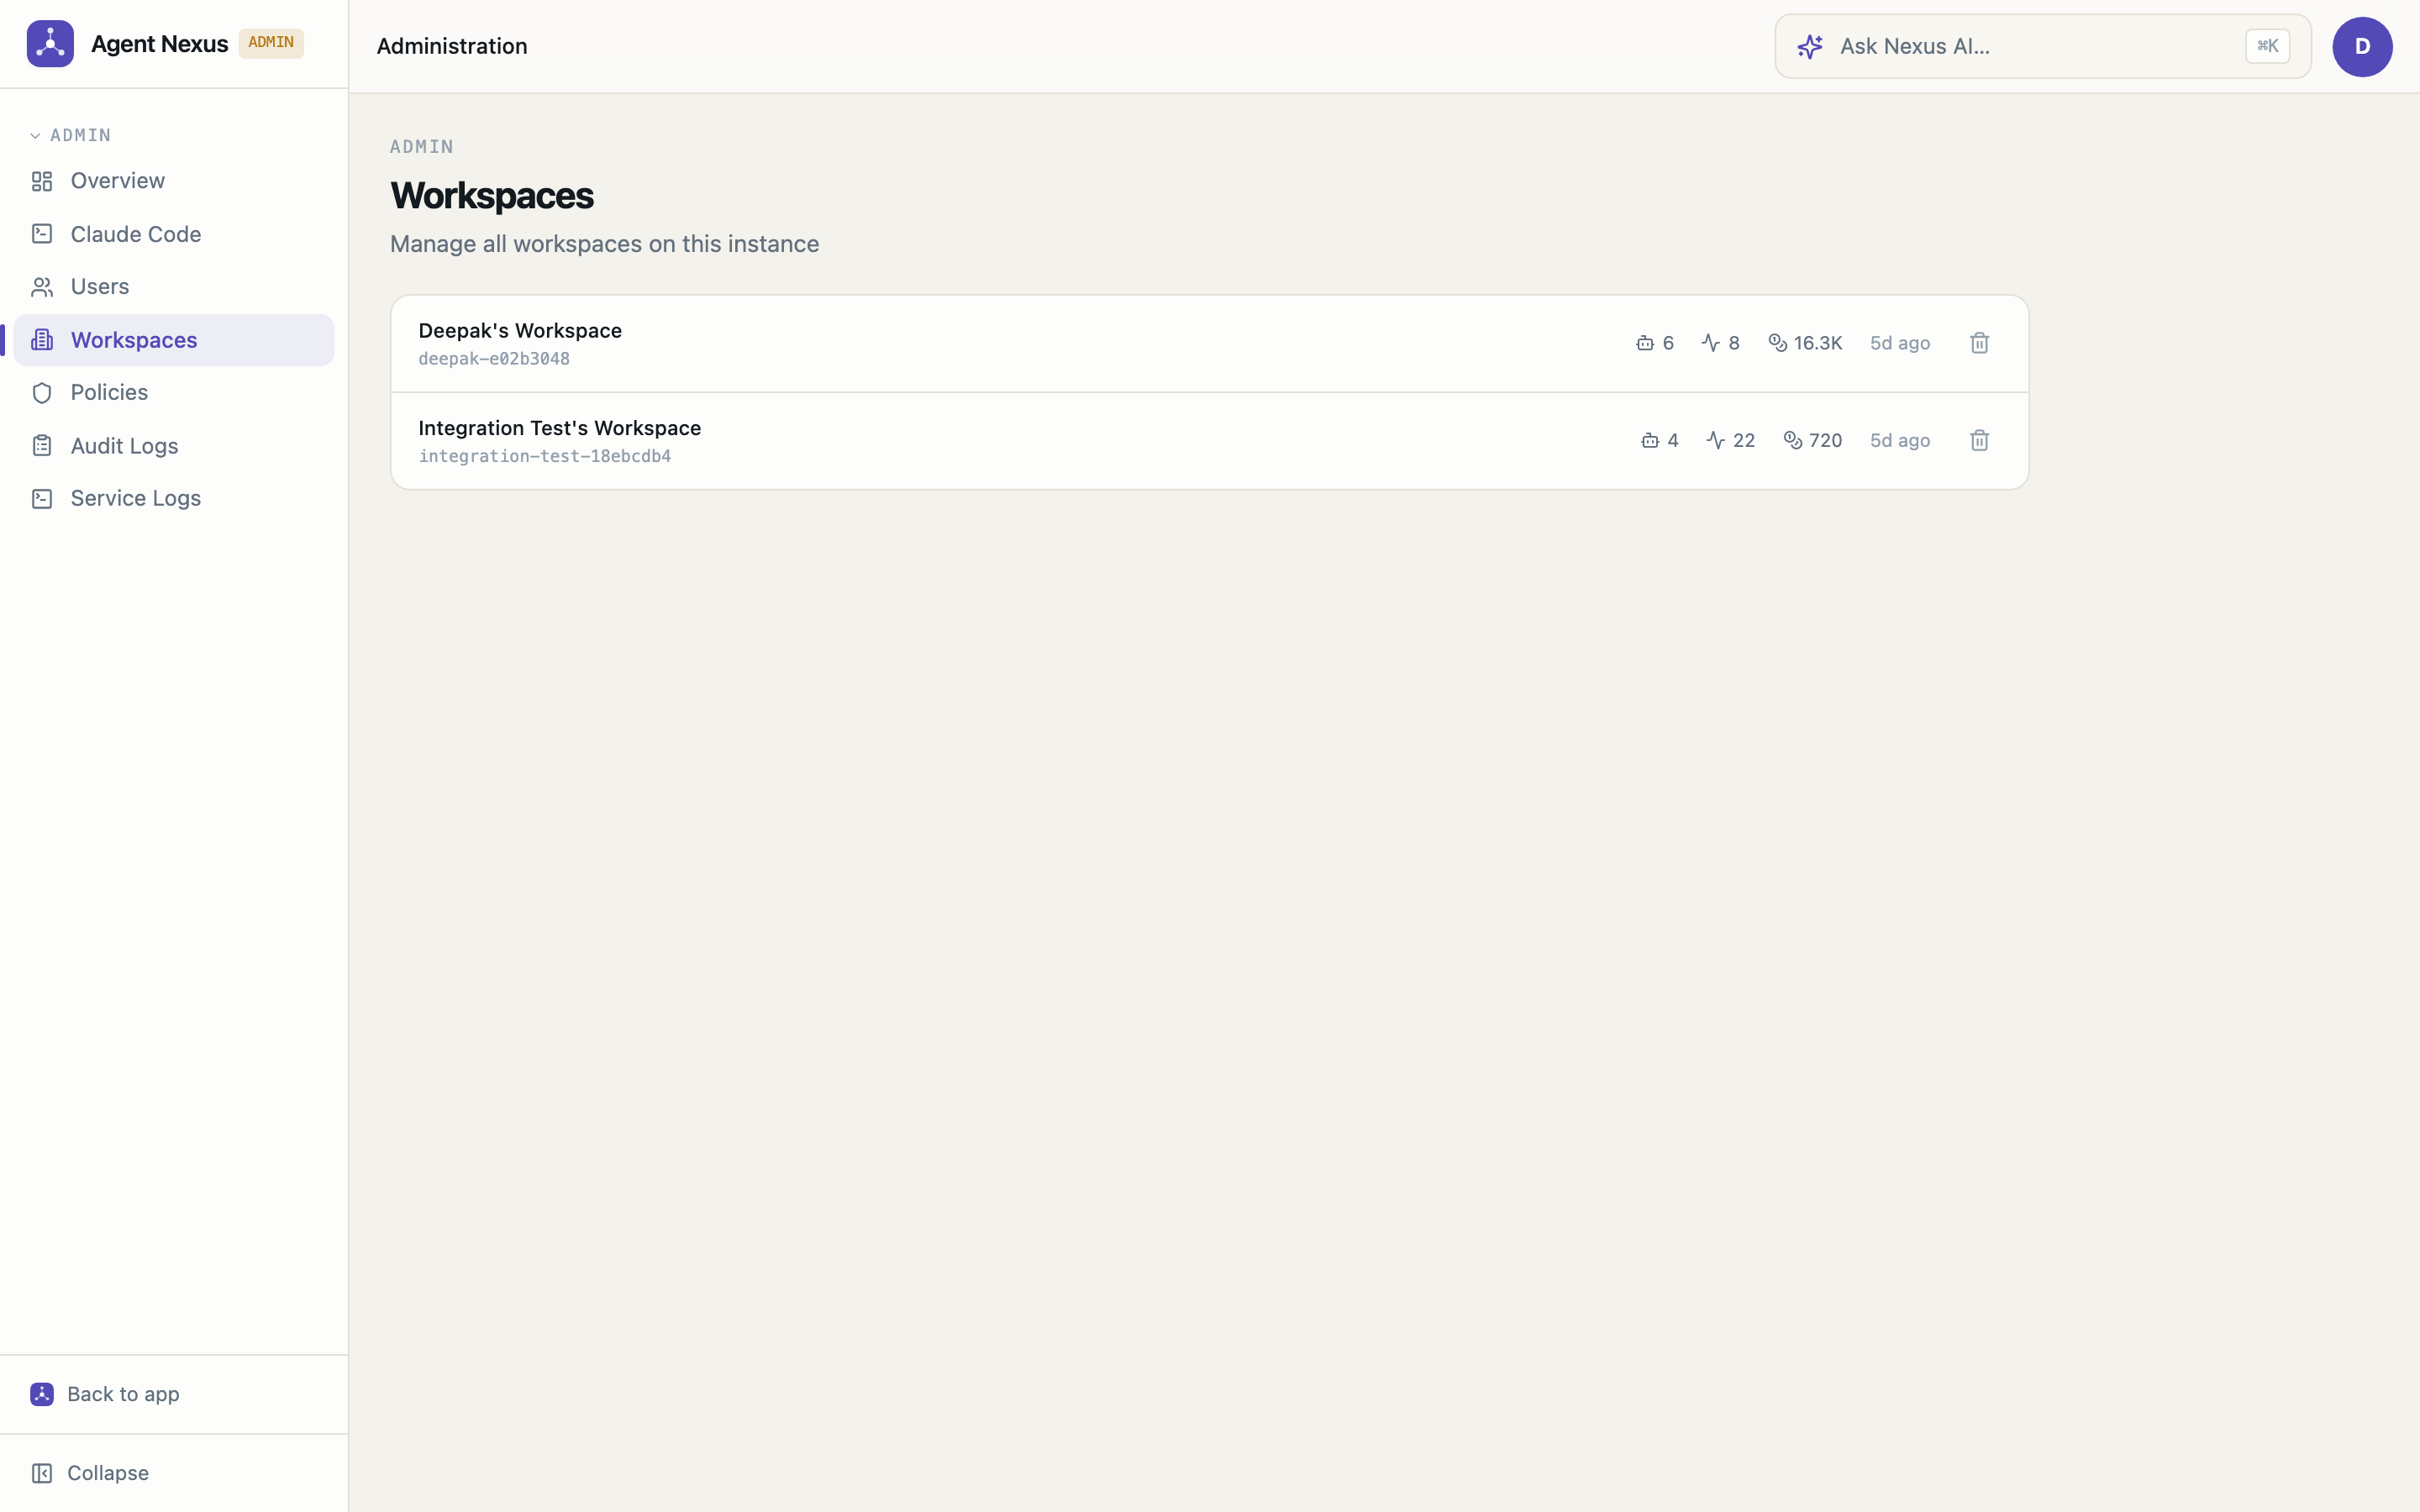
Task: Delete Deepak's Workspace with trash icon
Action: coord(1979,343)
